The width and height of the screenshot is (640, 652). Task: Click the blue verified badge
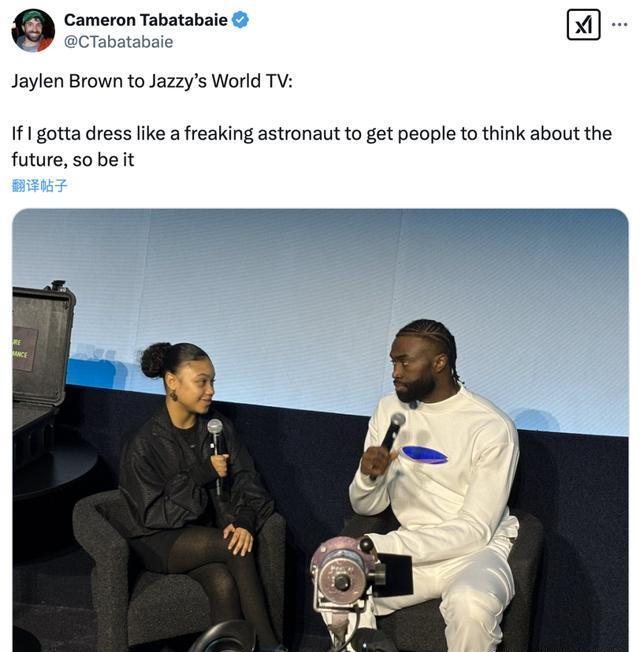[240, 20]
